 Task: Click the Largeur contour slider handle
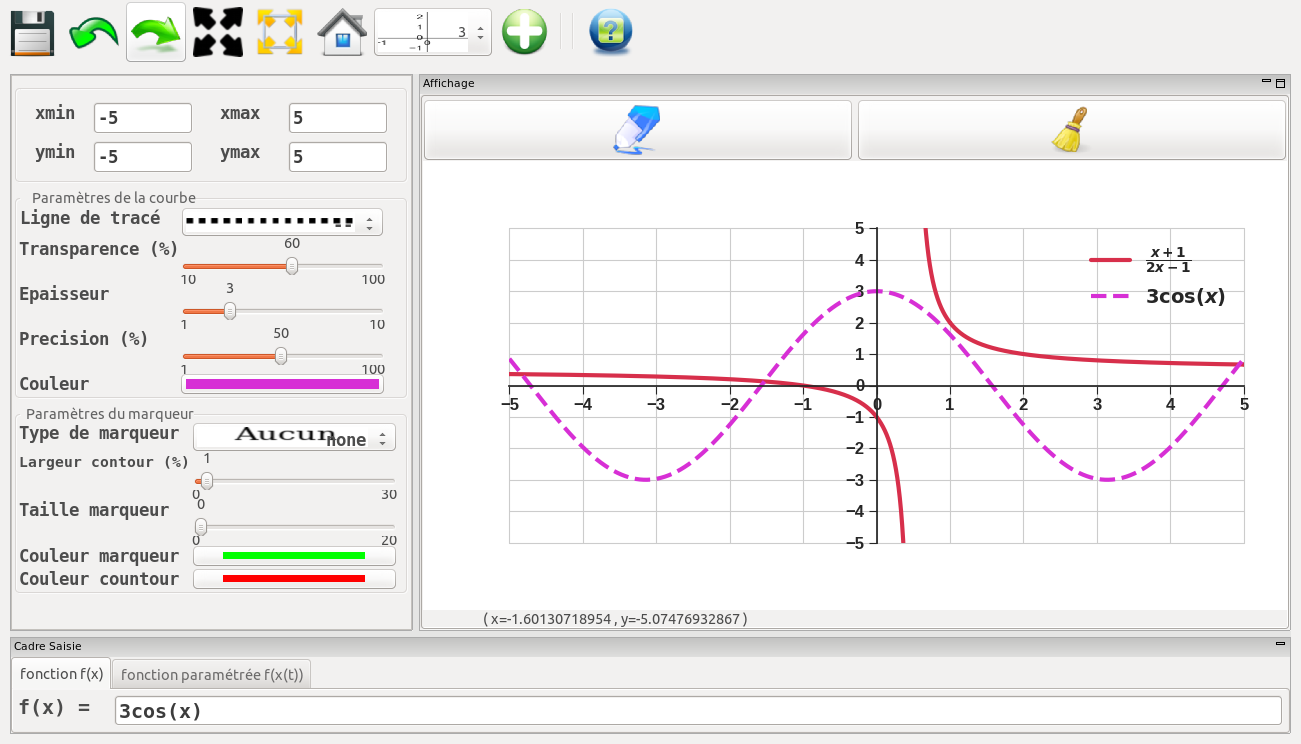[207, 481]
